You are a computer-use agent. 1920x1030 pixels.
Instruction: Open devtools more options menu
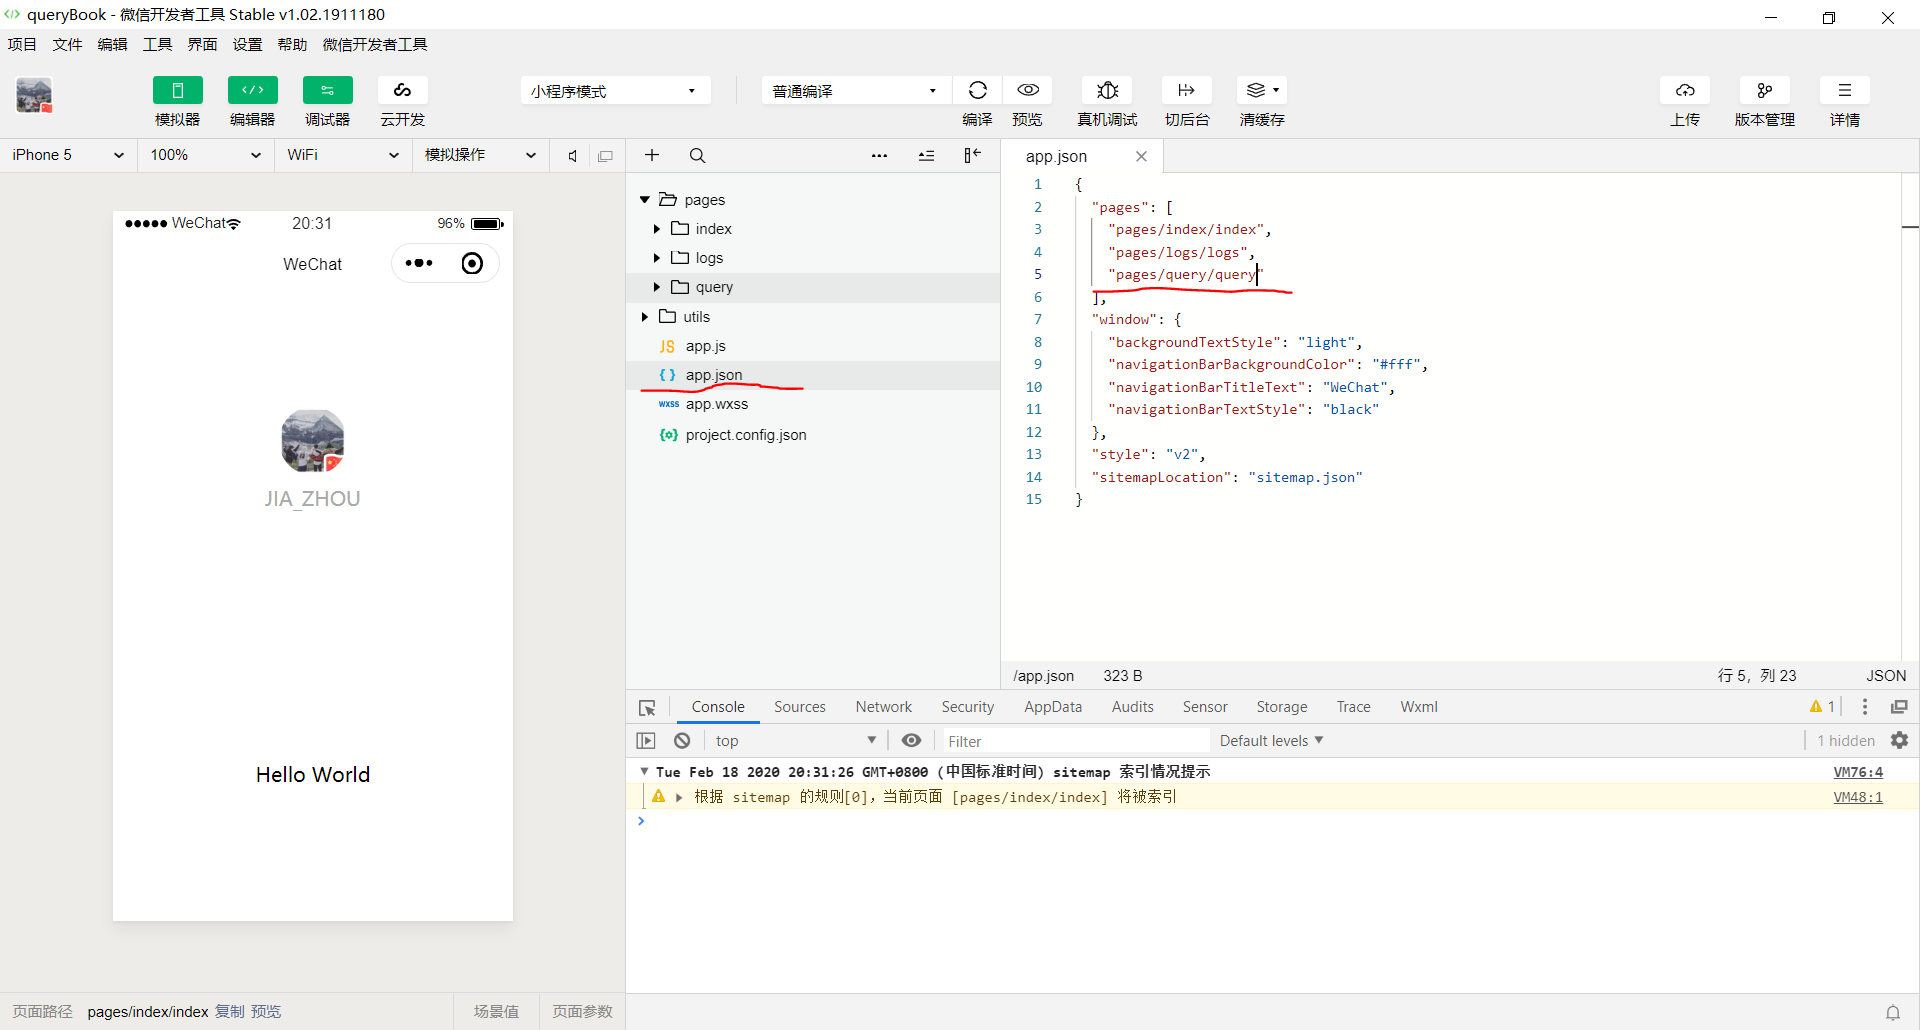1865,707
